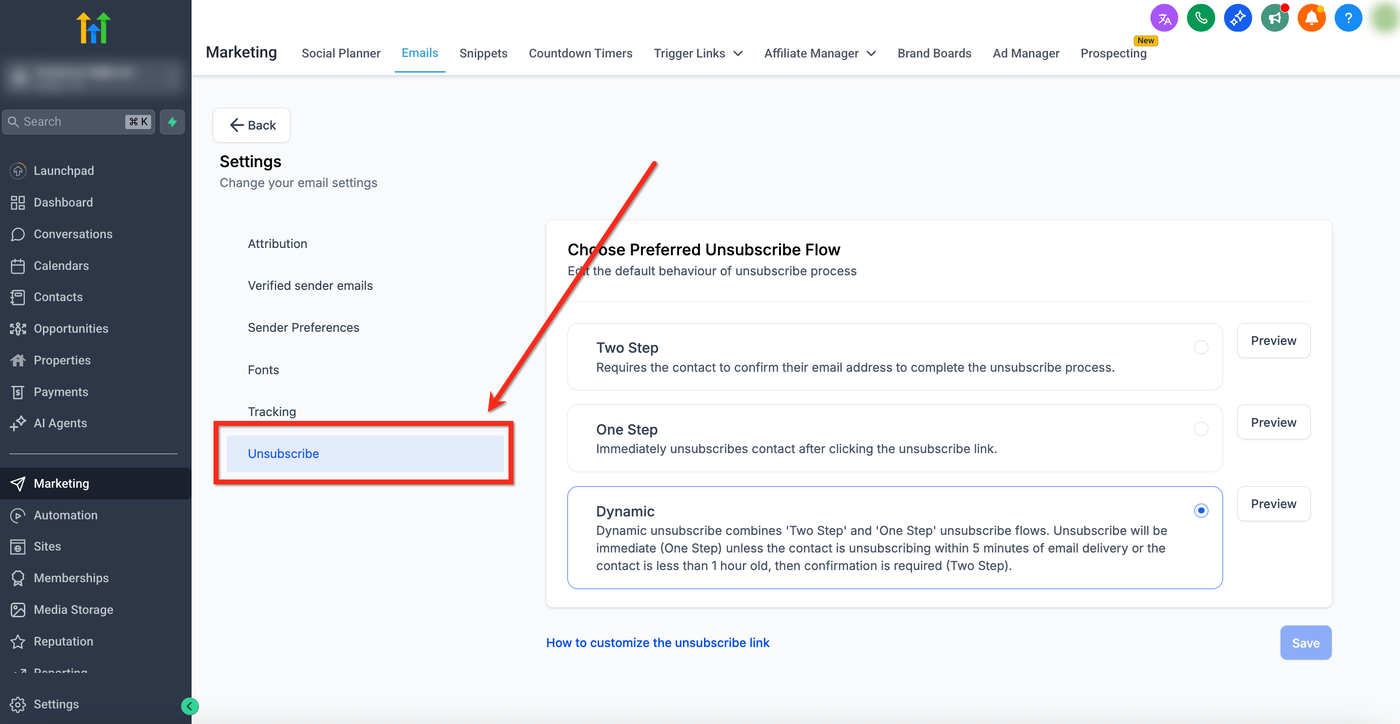Click the Properties house icon in sidebar

point(18,360)
